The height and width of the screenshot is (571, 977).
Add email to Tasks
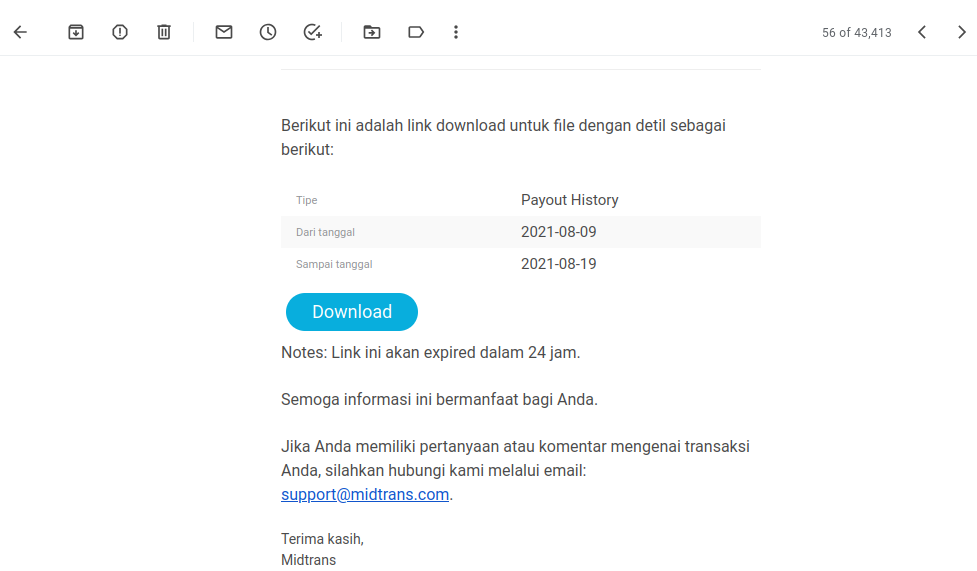pyautogui.click(x=312, y=32)
